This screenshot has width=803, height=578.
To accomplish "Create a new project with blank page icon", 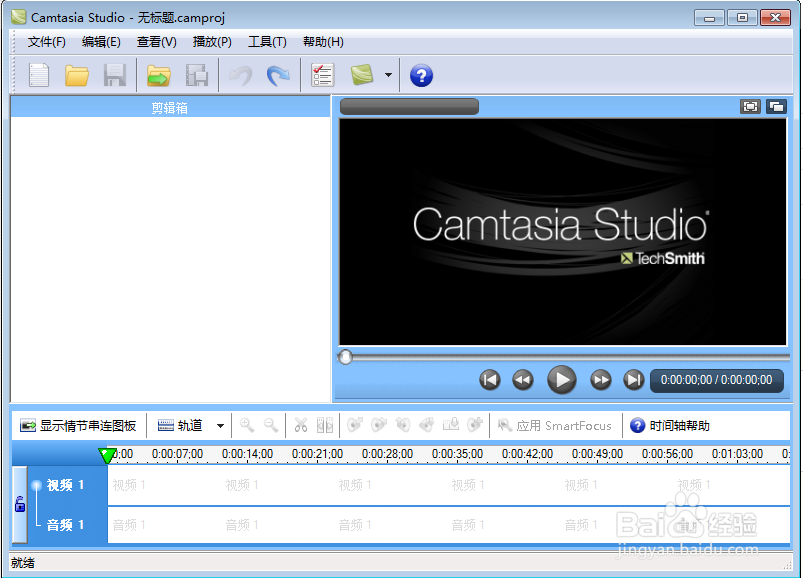I will click(39, 75).
